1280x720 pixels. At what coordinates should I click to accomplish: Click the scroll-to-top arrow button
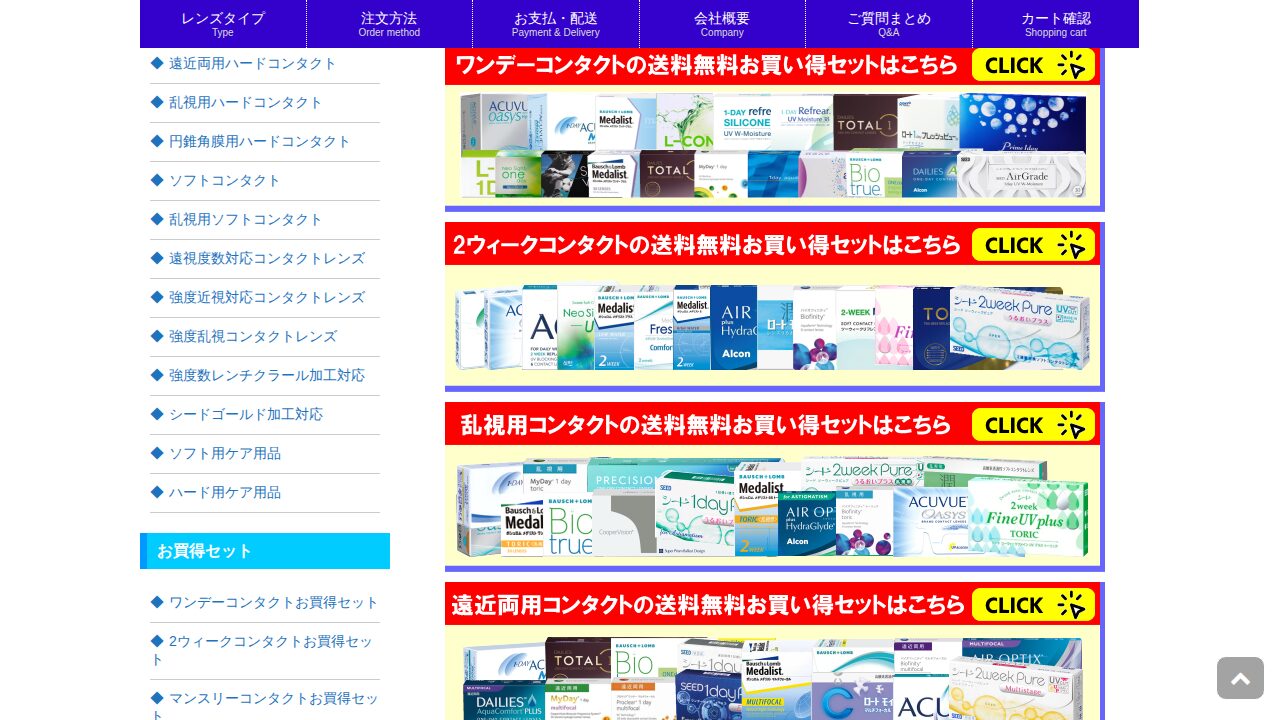point(1240,678)
